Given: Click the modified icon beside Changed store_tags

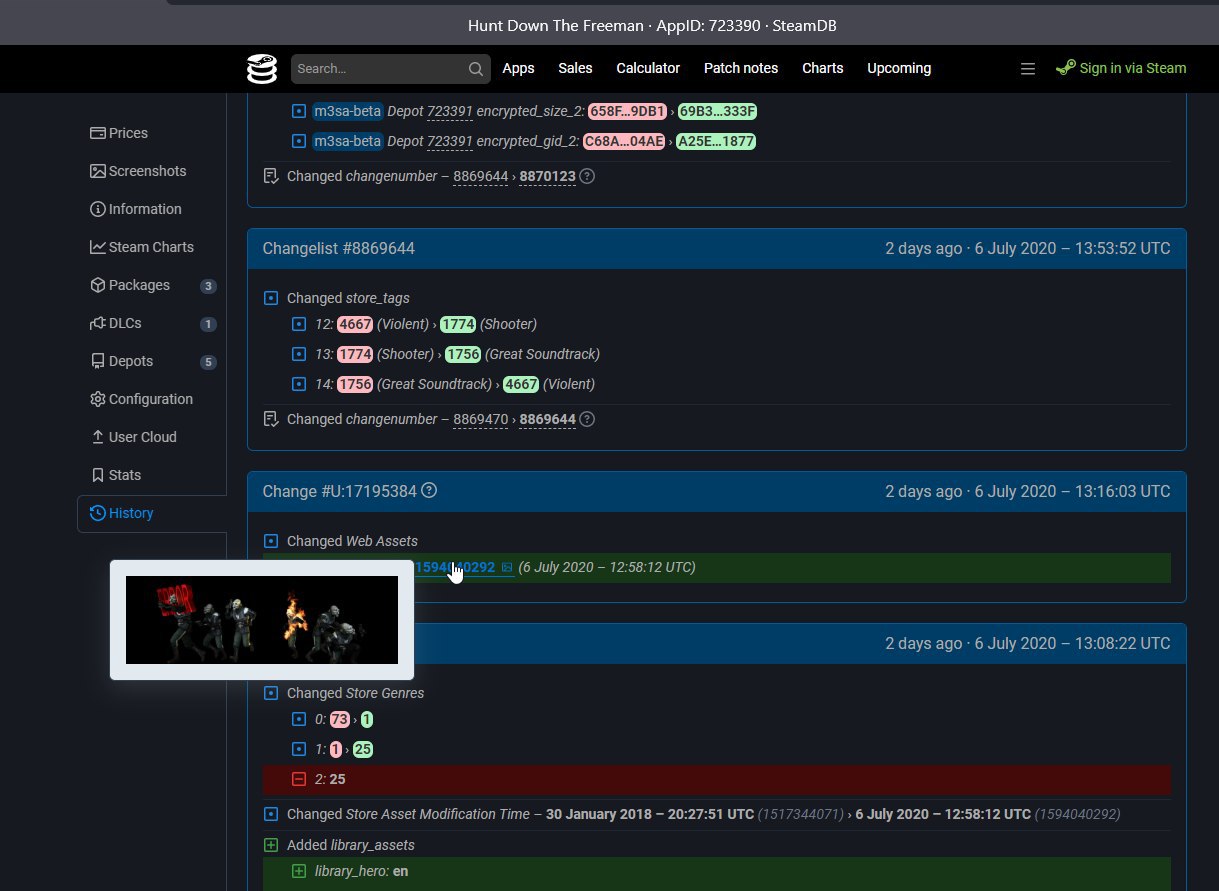Looking at the screenshot, I should tap(271, 298).
